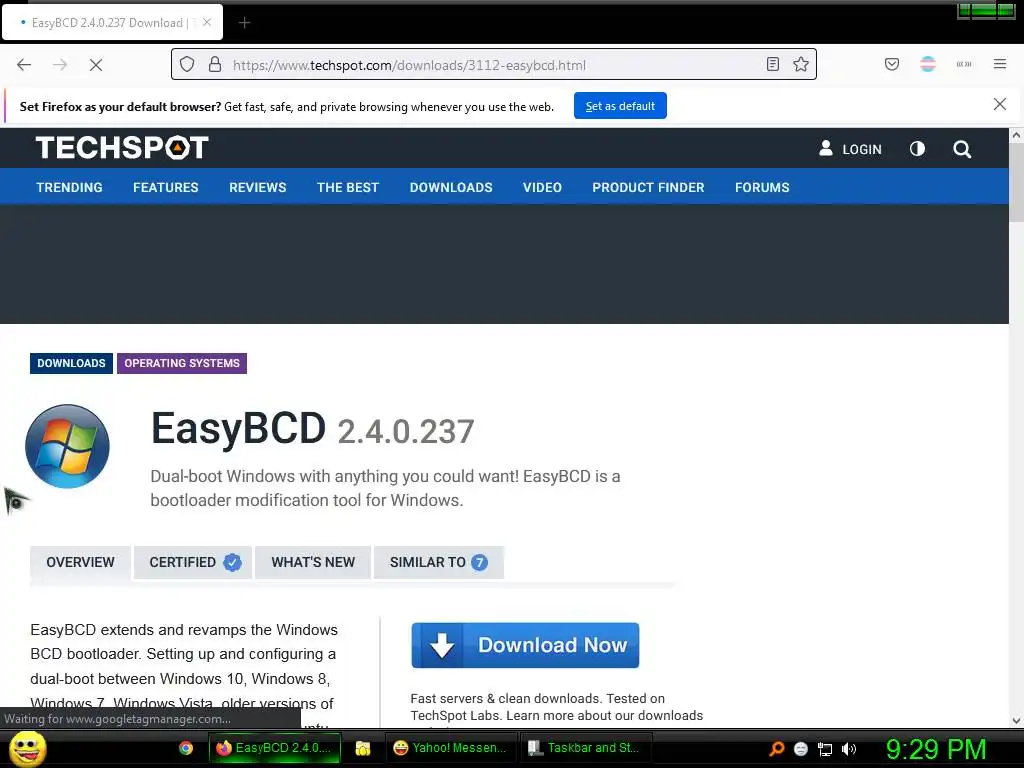Open TechSpot site search magnifier
The image size is (1024, 768).
pos(962,150)
